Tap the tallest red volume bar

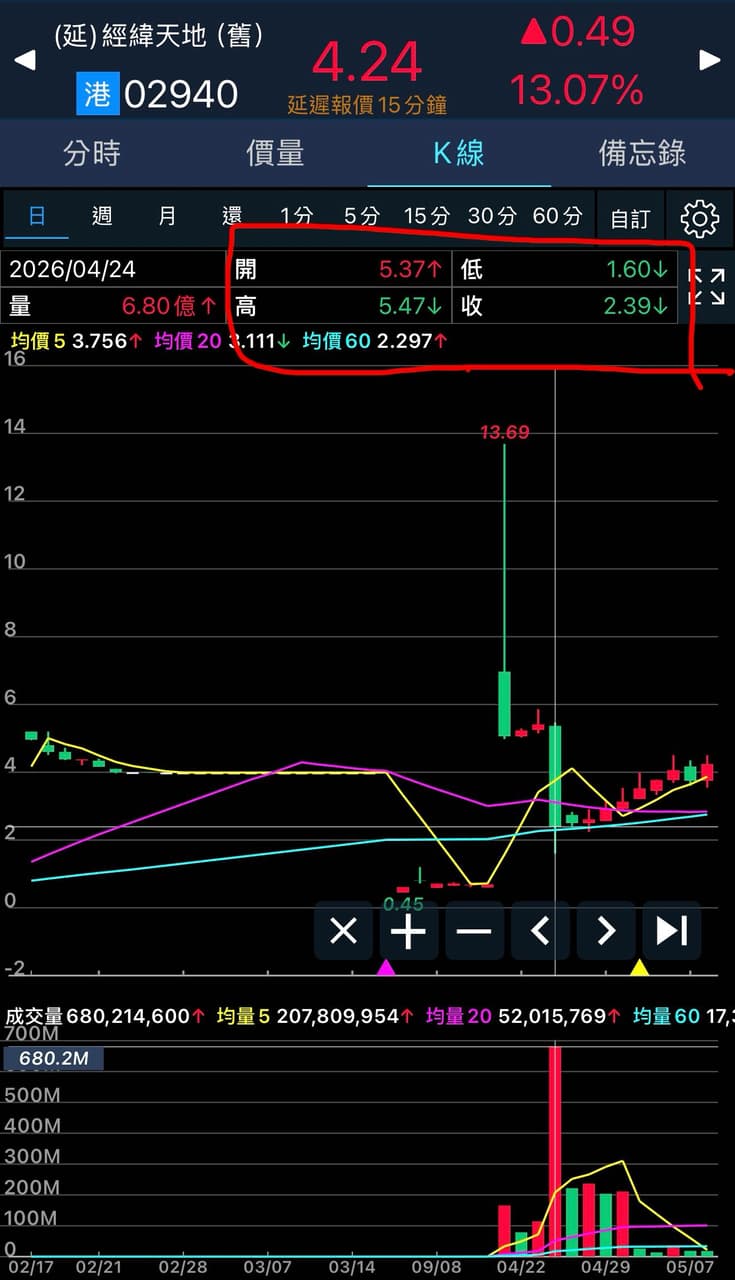(x=555, y=1151)
